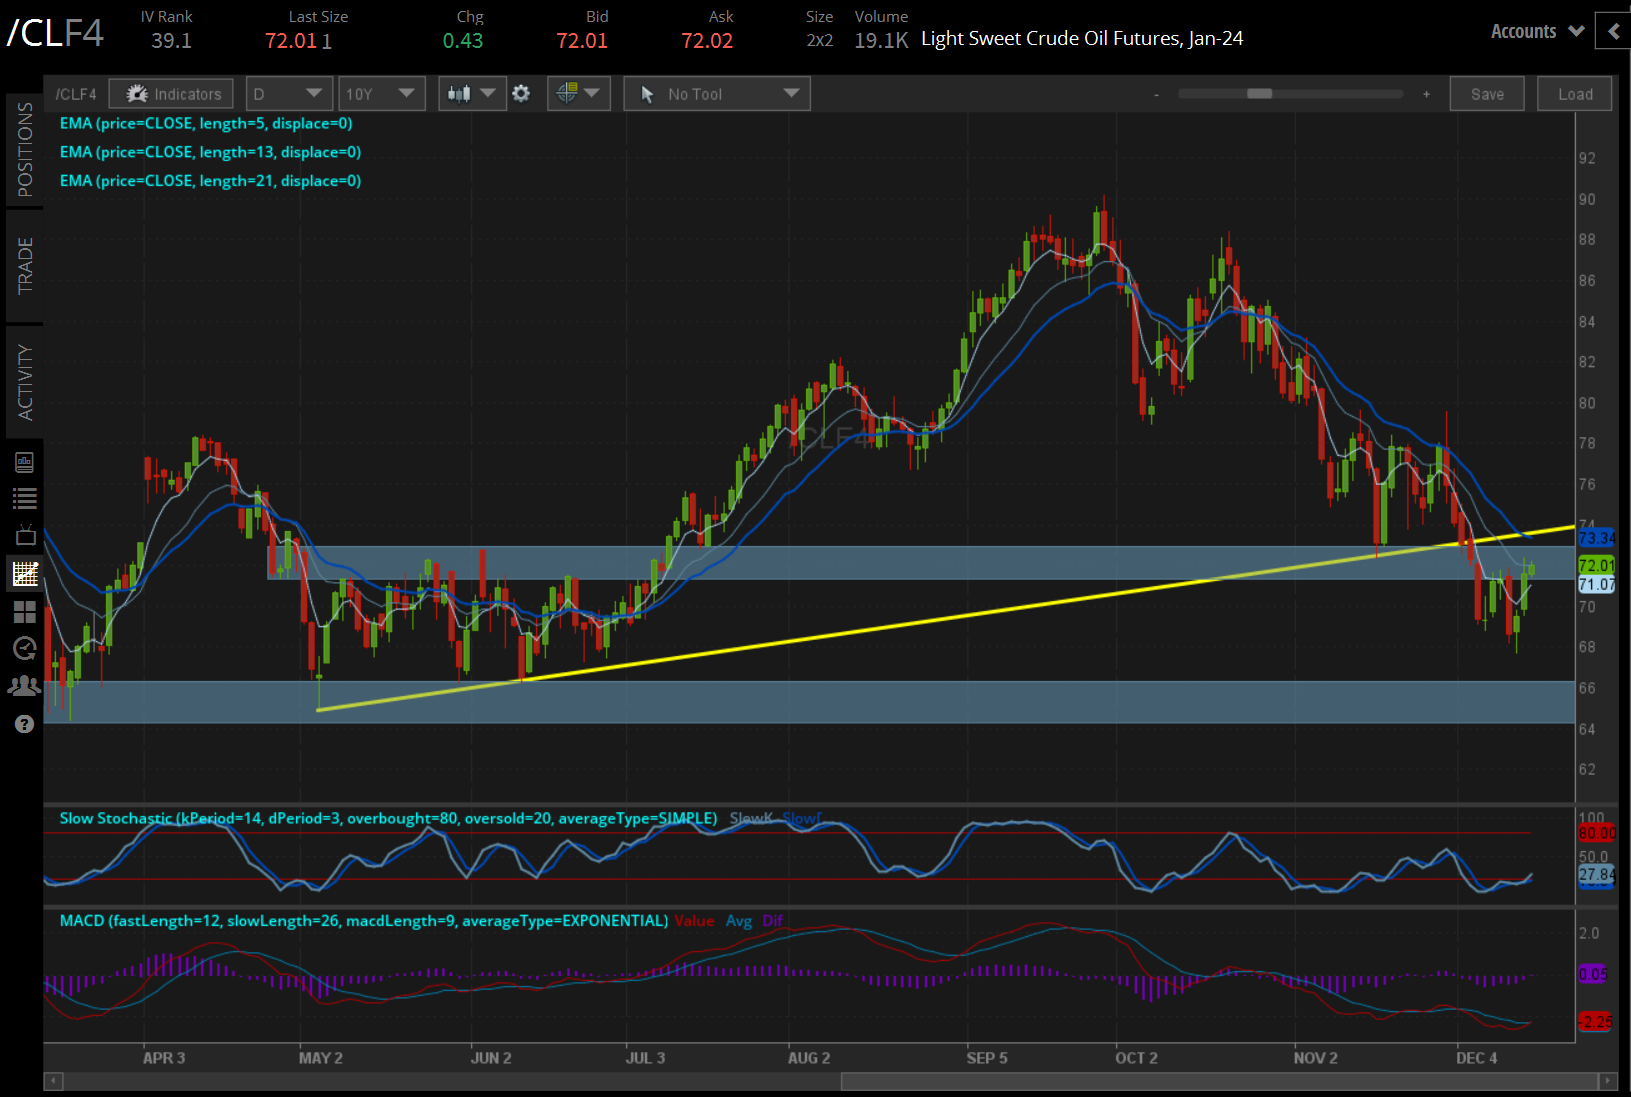The image size is (1631, 1097).
Task: Open the 10Y range dropdown
Action: click(381, 93)
